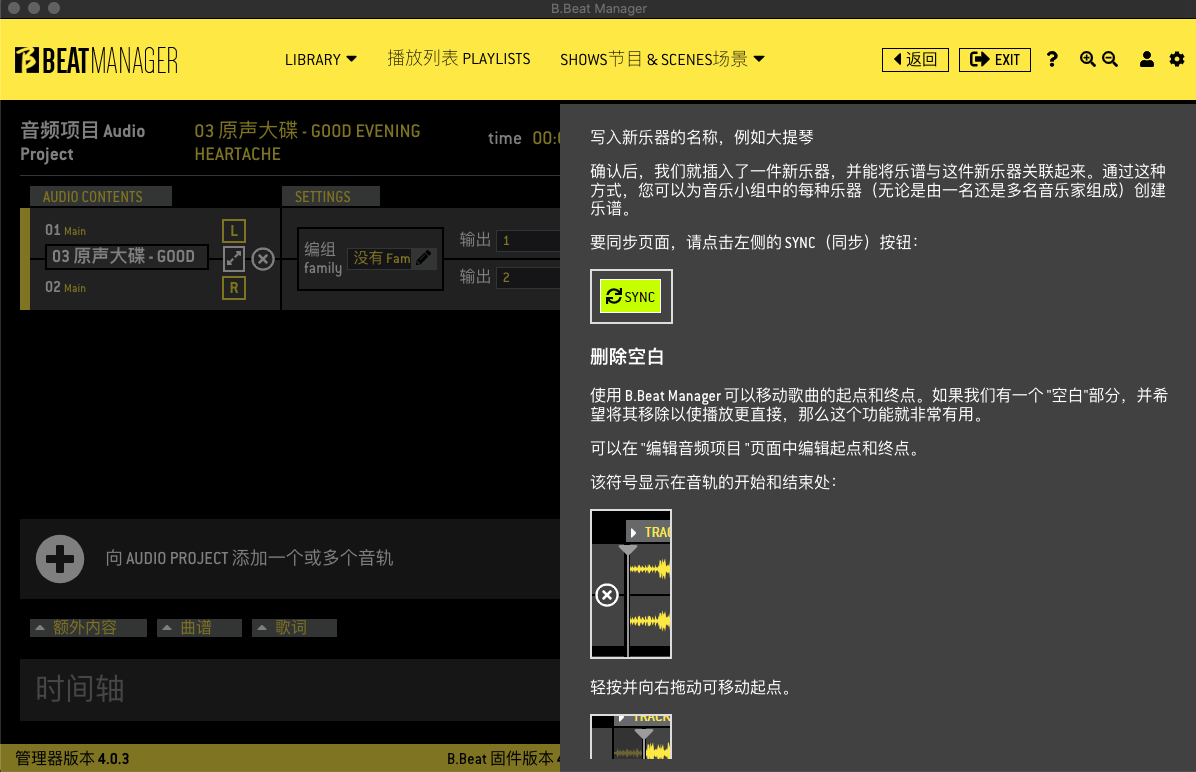Open SHOWS节目 & SCENES场景 dropdown

tap(662, 60)
